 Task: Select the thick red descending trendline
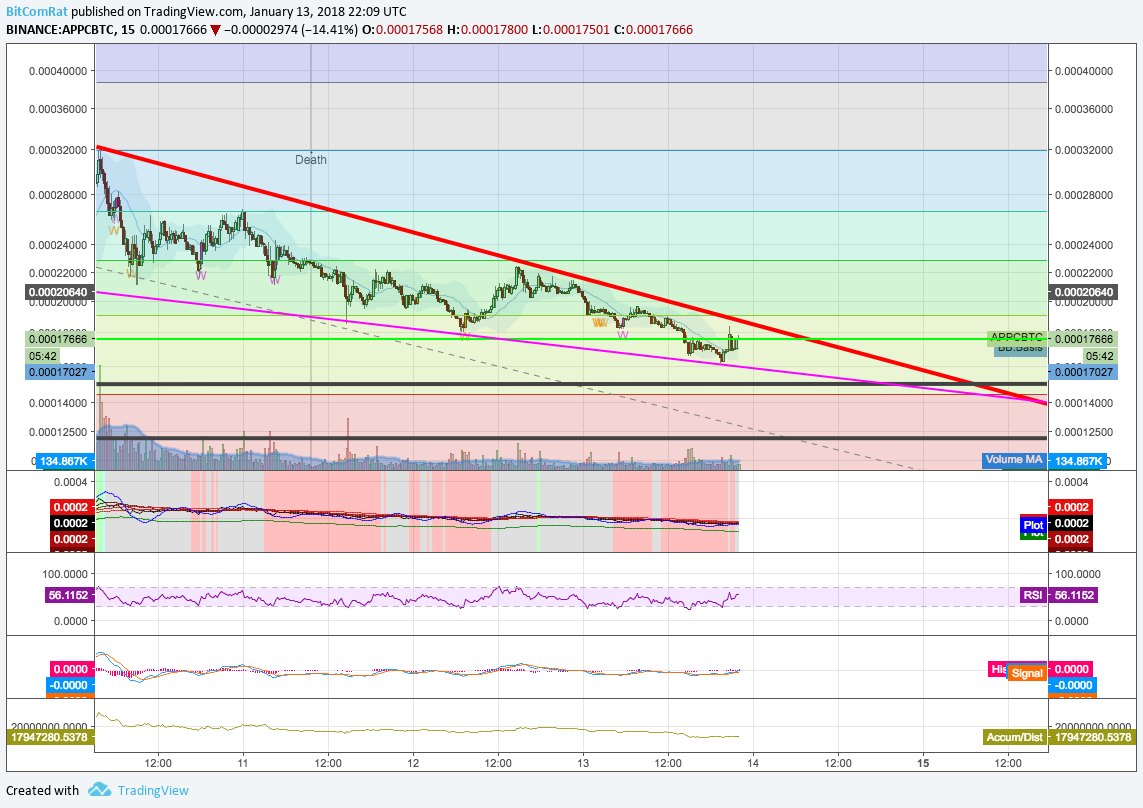[572, 275]
